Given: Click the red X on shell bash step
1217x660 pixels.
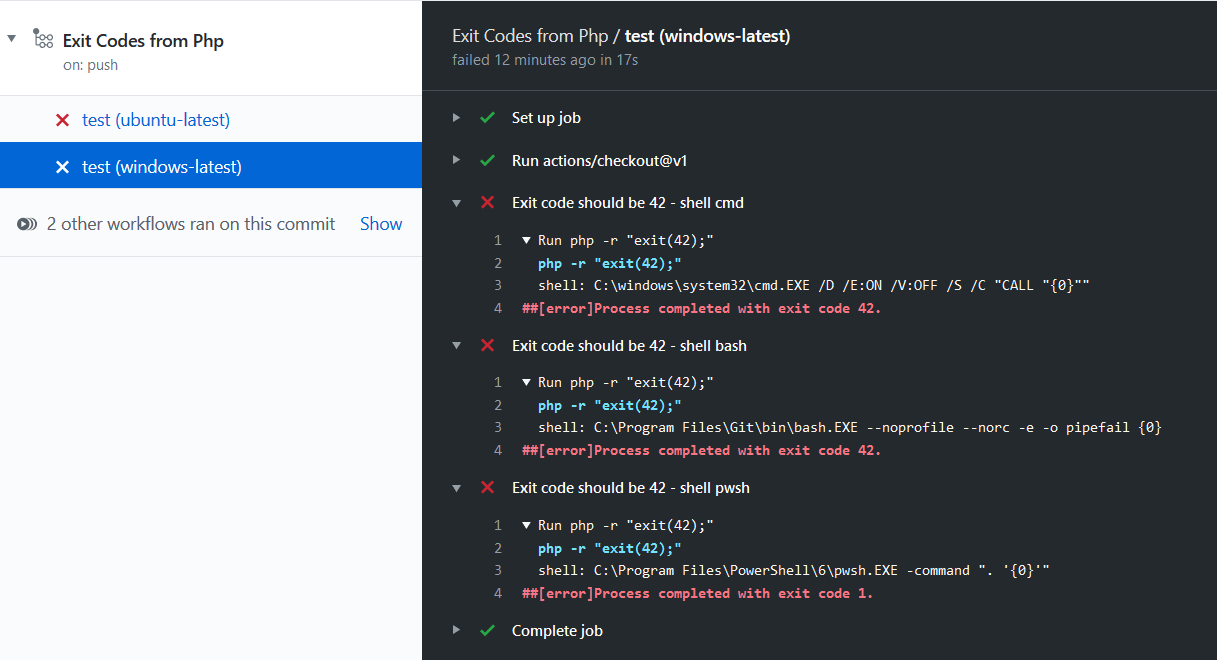Looking at the screenshot, I should click(487, 345).
